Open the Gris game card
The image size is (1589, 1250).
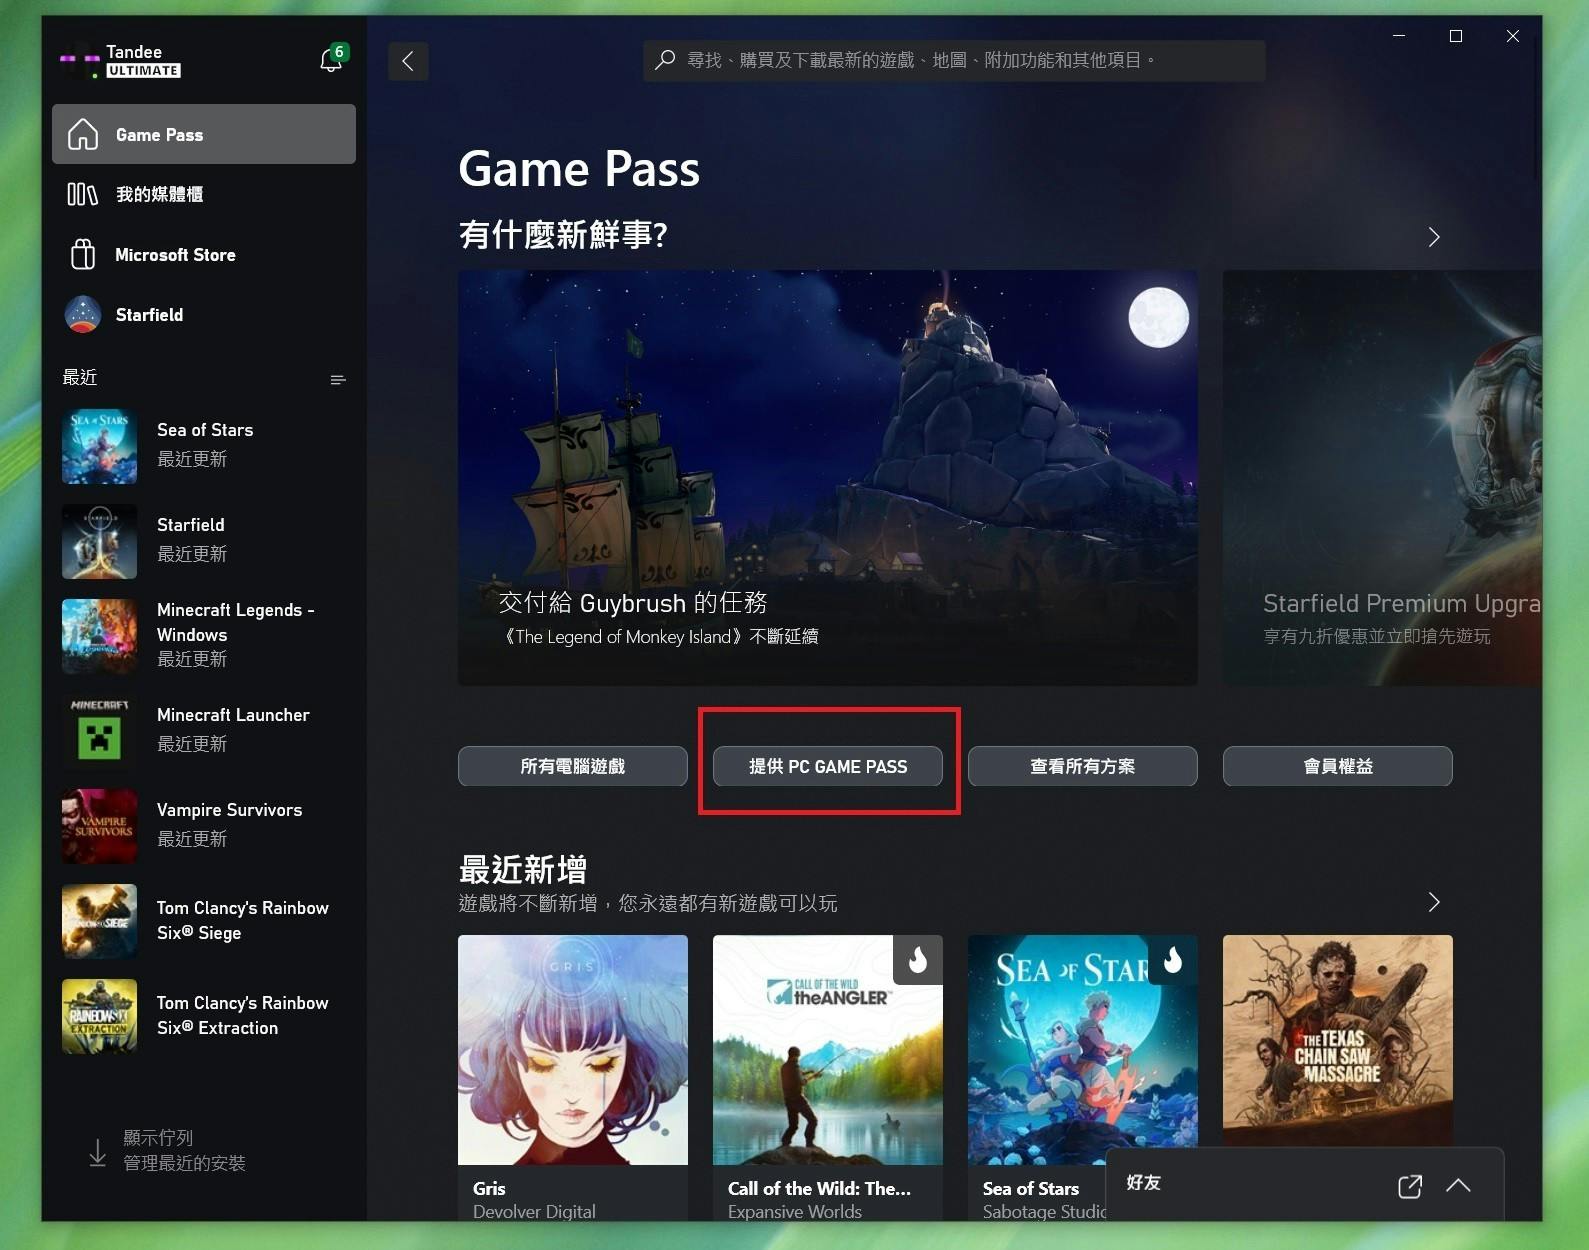pyautogui.click(x=573, y=1077)
